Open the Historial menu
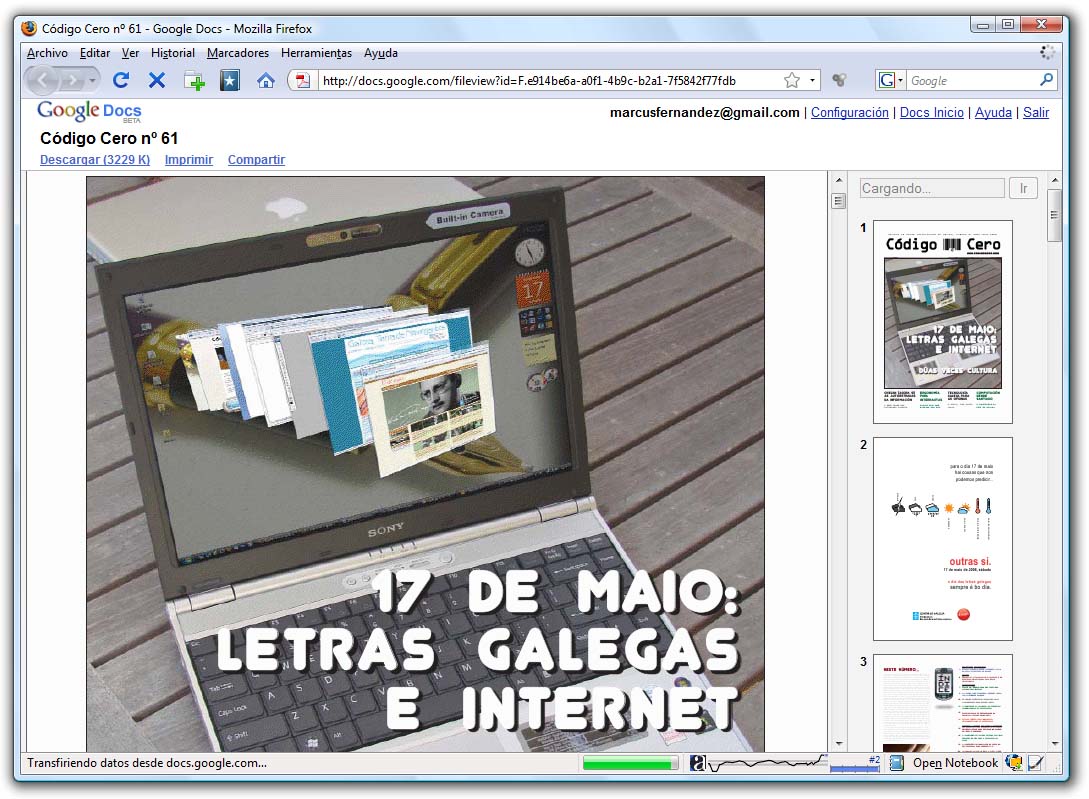The height and width of the screenshot is (799, 1089). (x=173, y=53)
